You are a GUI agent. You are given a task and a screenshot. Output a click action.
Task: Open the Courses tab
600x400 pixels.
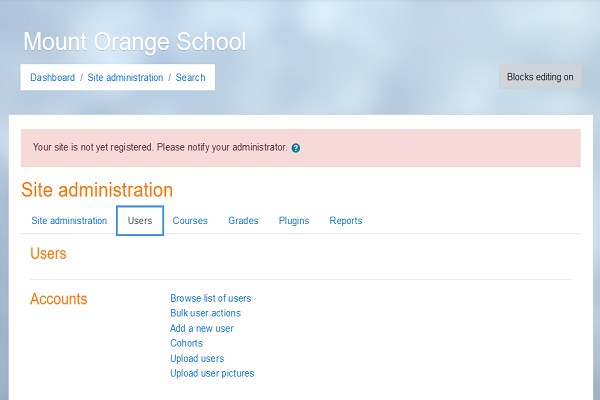point(190,221)
